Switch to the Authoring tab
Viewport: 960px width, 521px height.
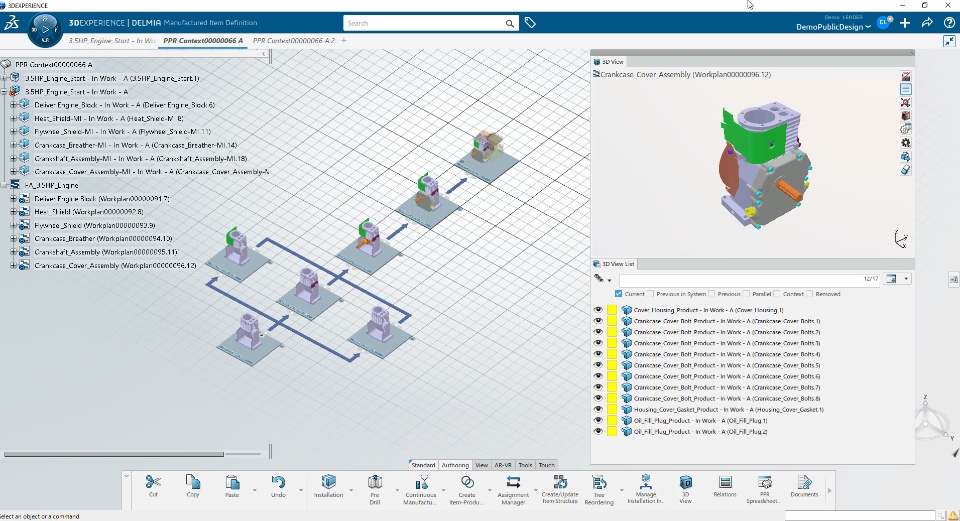455,465
